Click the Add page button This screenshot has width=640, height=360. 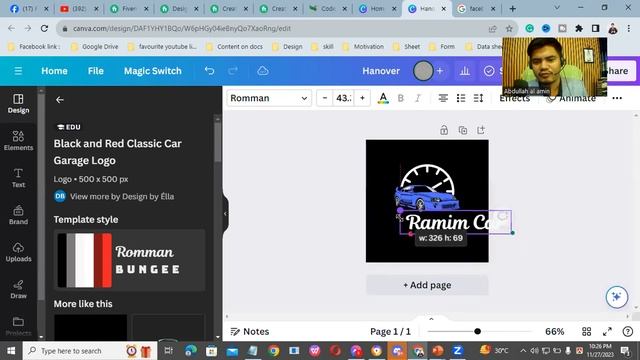[x=427, y=285]
